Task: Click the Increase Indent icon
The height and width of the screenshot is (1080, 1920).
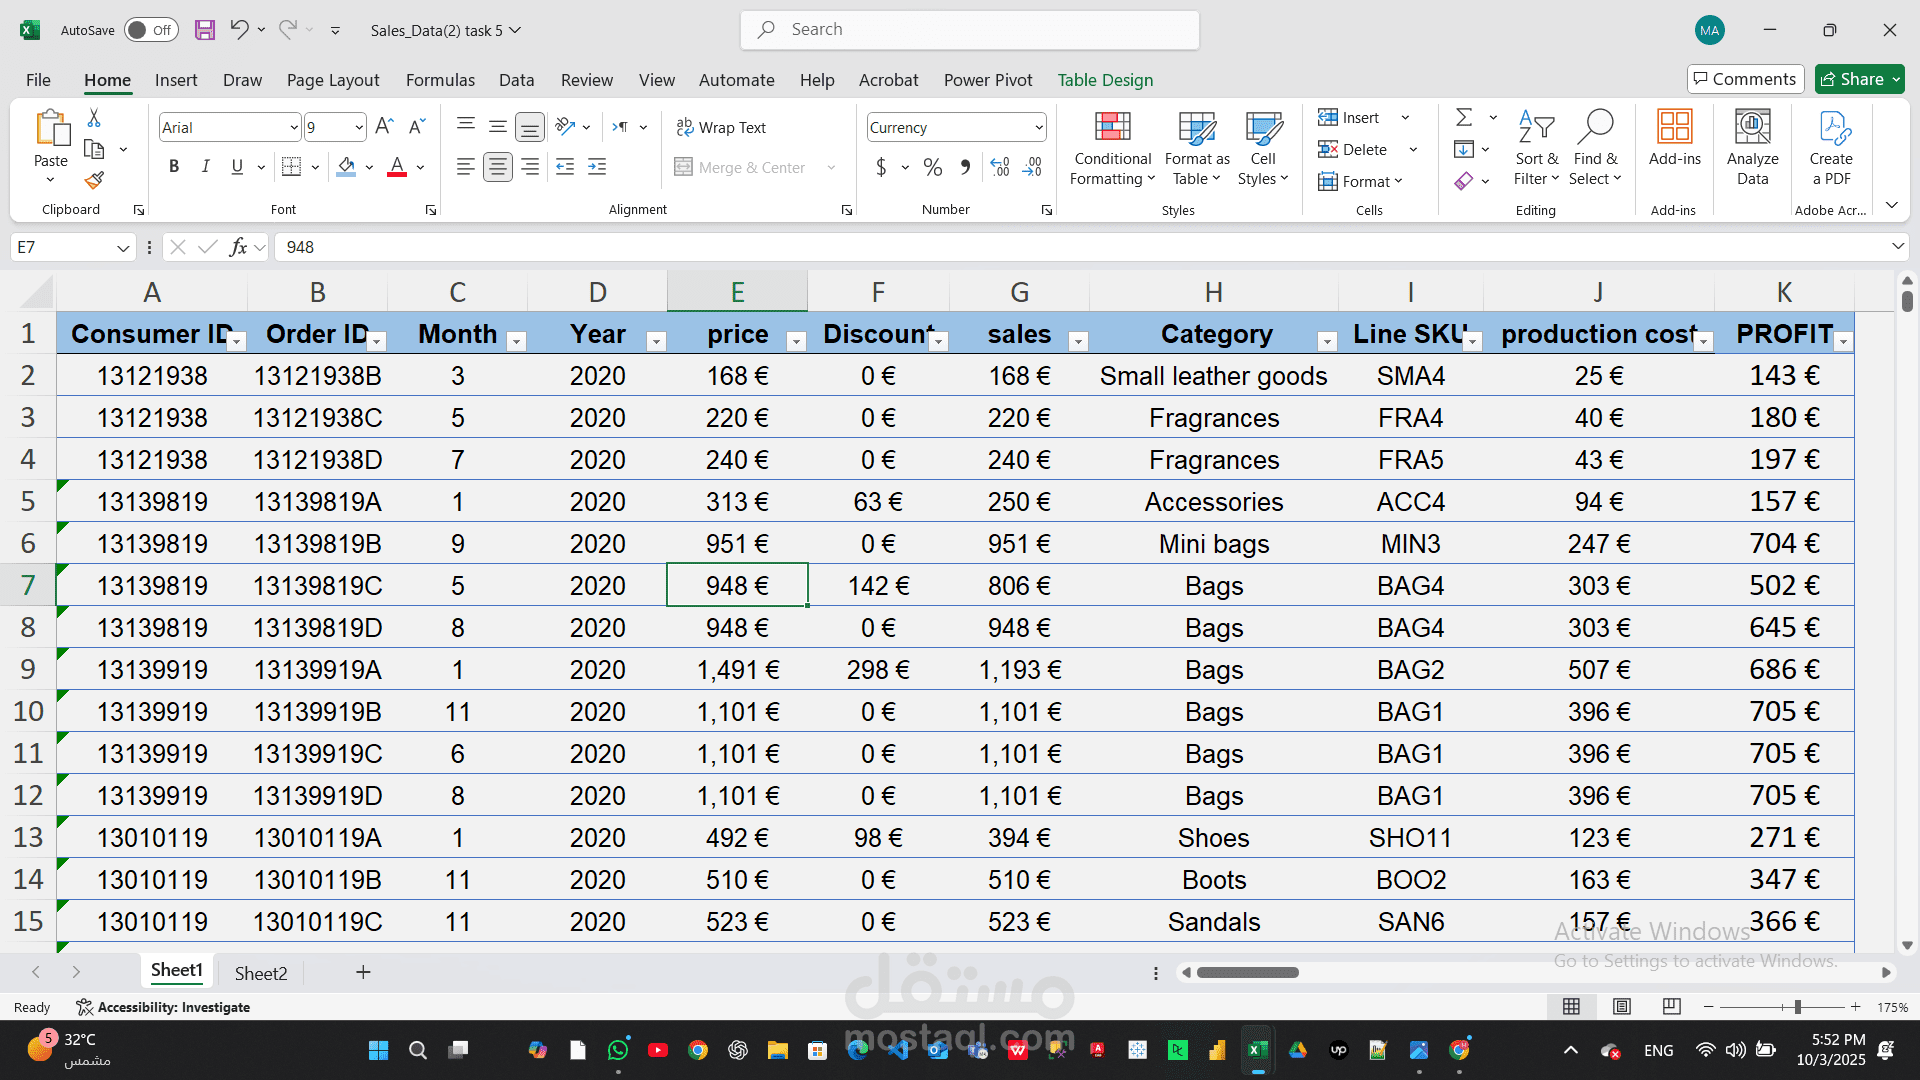Action: click(x=597, y=168)
